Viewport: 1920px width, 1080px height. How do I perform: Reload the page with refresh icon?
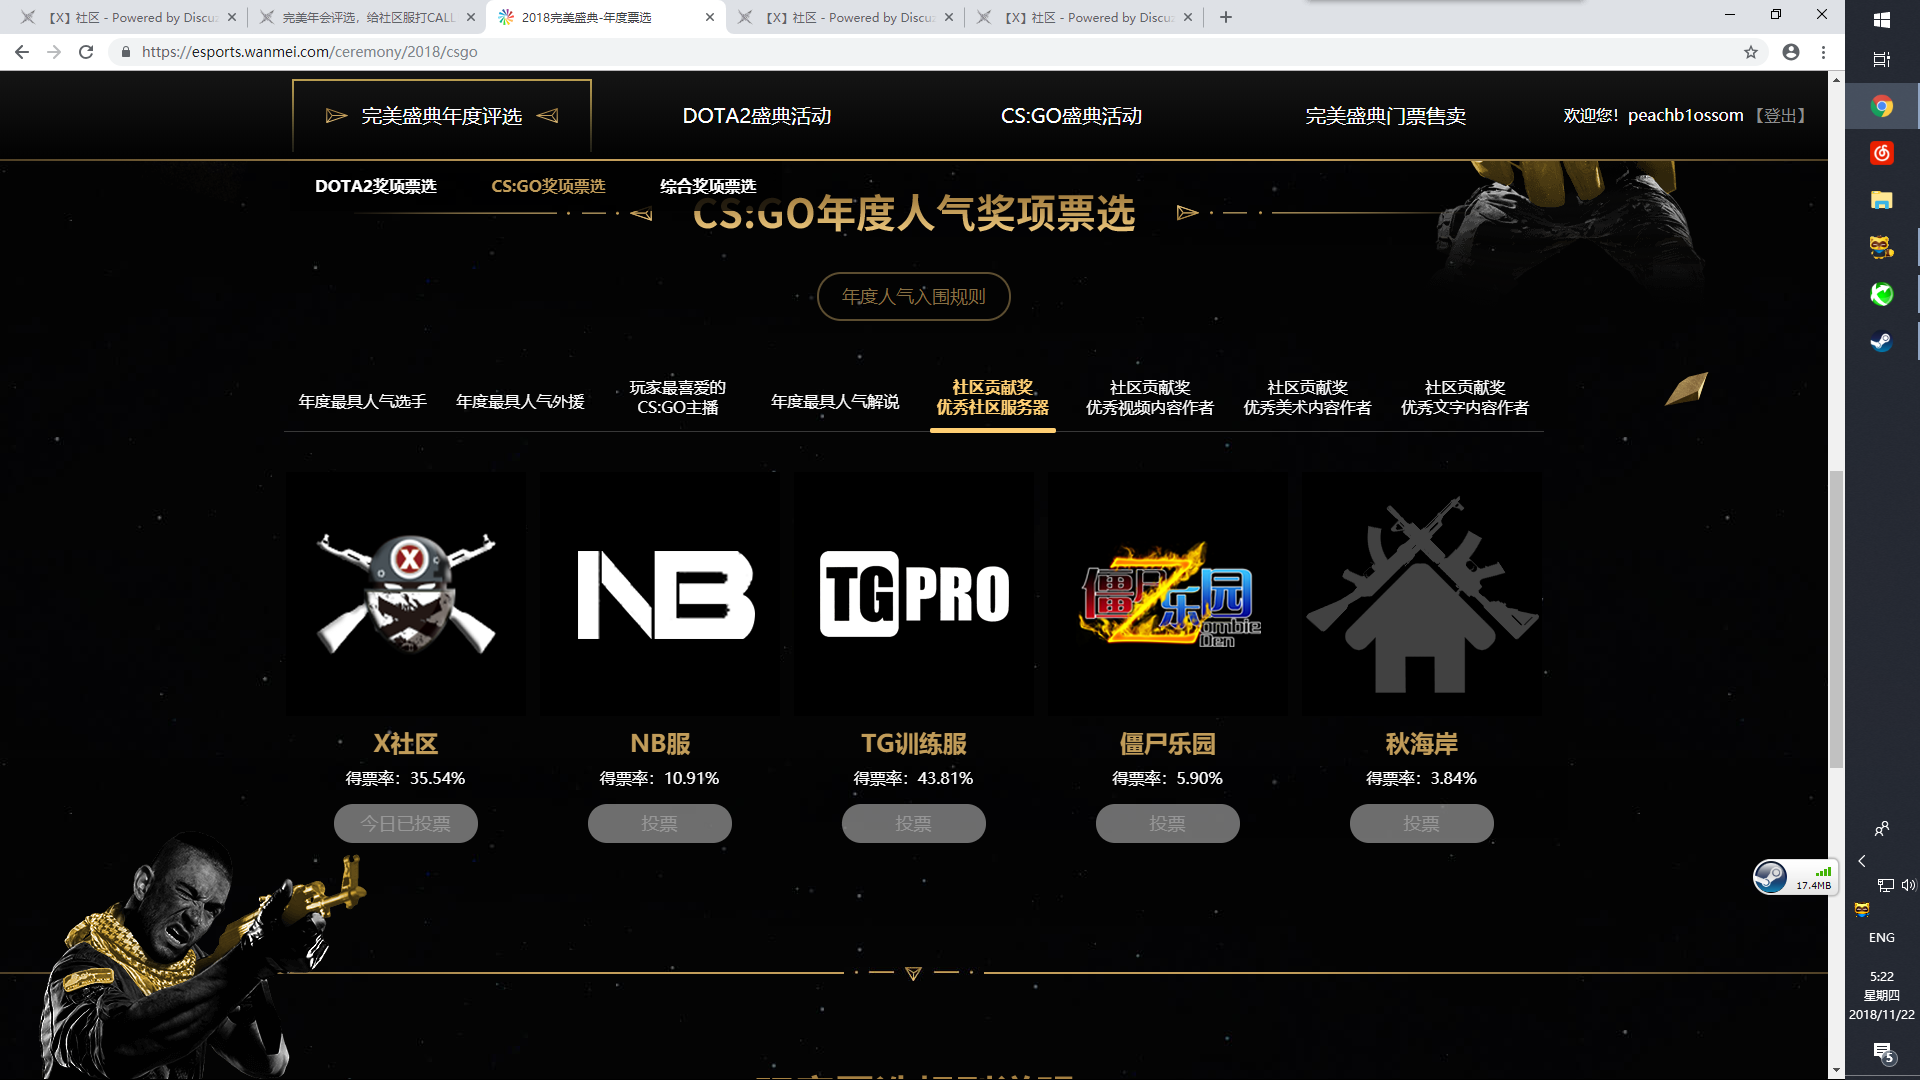[86, 52]
